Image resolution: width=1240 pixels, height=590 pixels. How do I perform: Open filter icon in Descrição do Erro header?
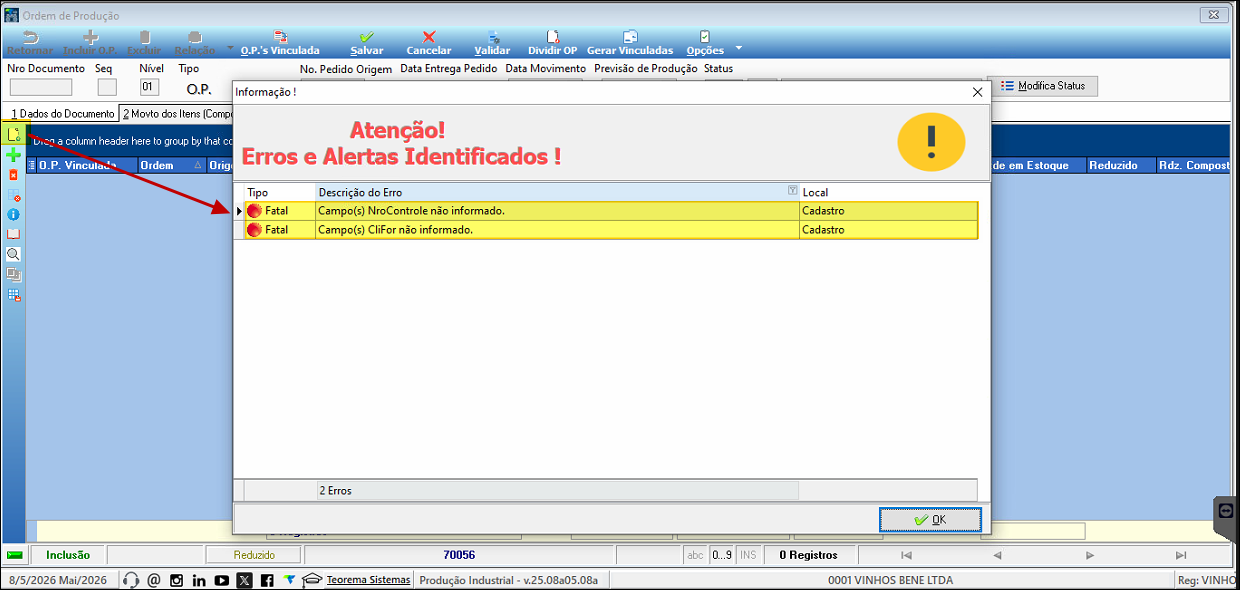point(793,191)
